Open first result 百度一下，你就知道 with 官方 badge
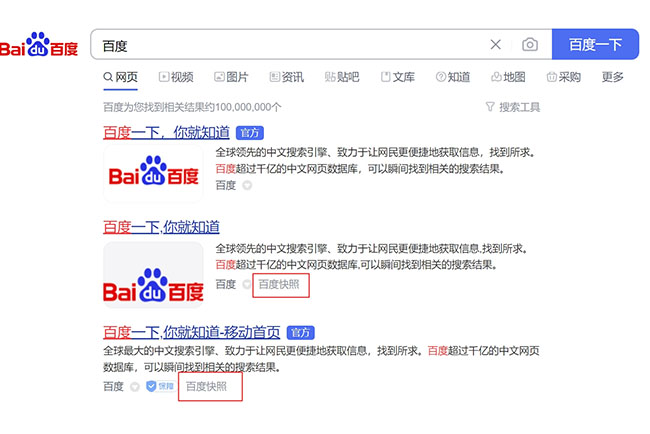The image size is (650, 434). 166,133
